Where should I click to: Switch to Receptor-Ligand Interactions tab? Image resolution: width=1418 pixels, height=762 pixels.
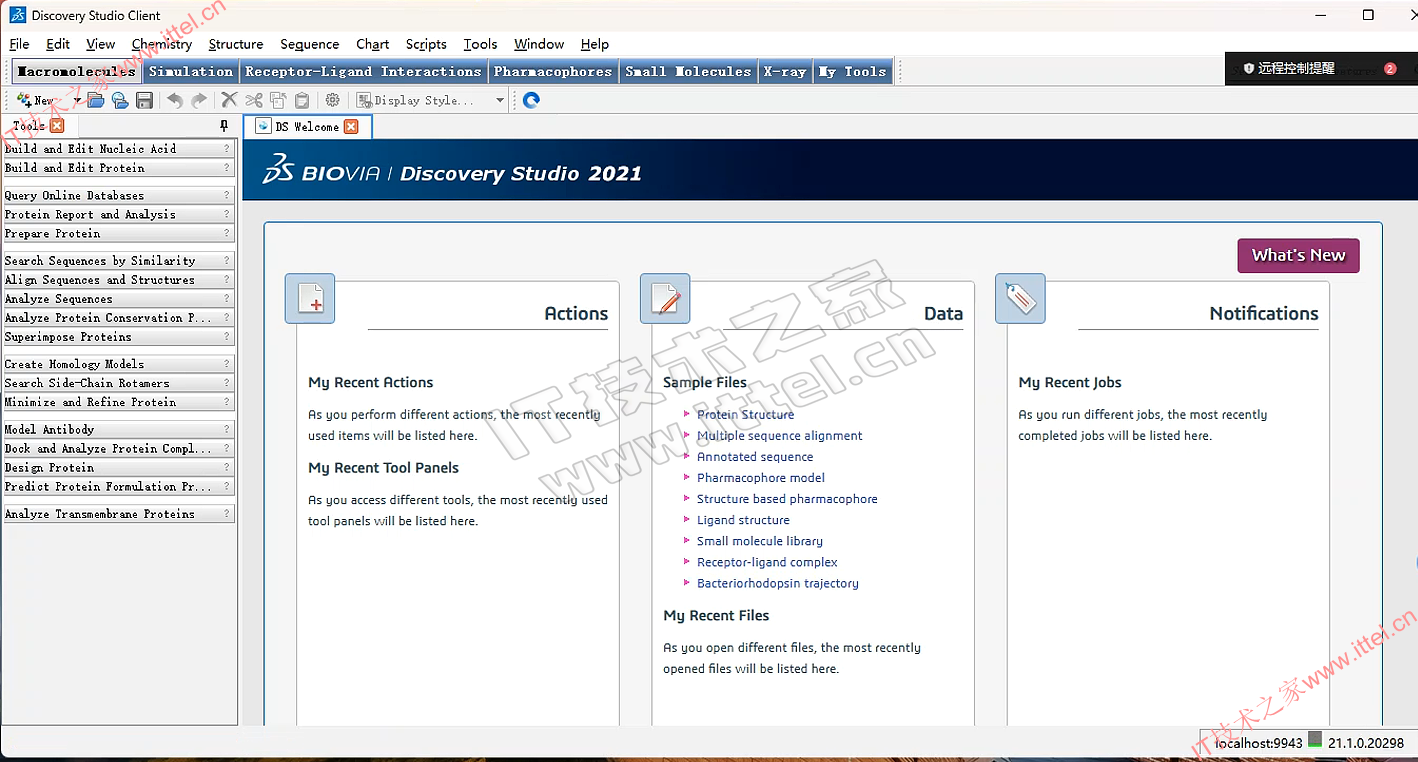[363, 72]
